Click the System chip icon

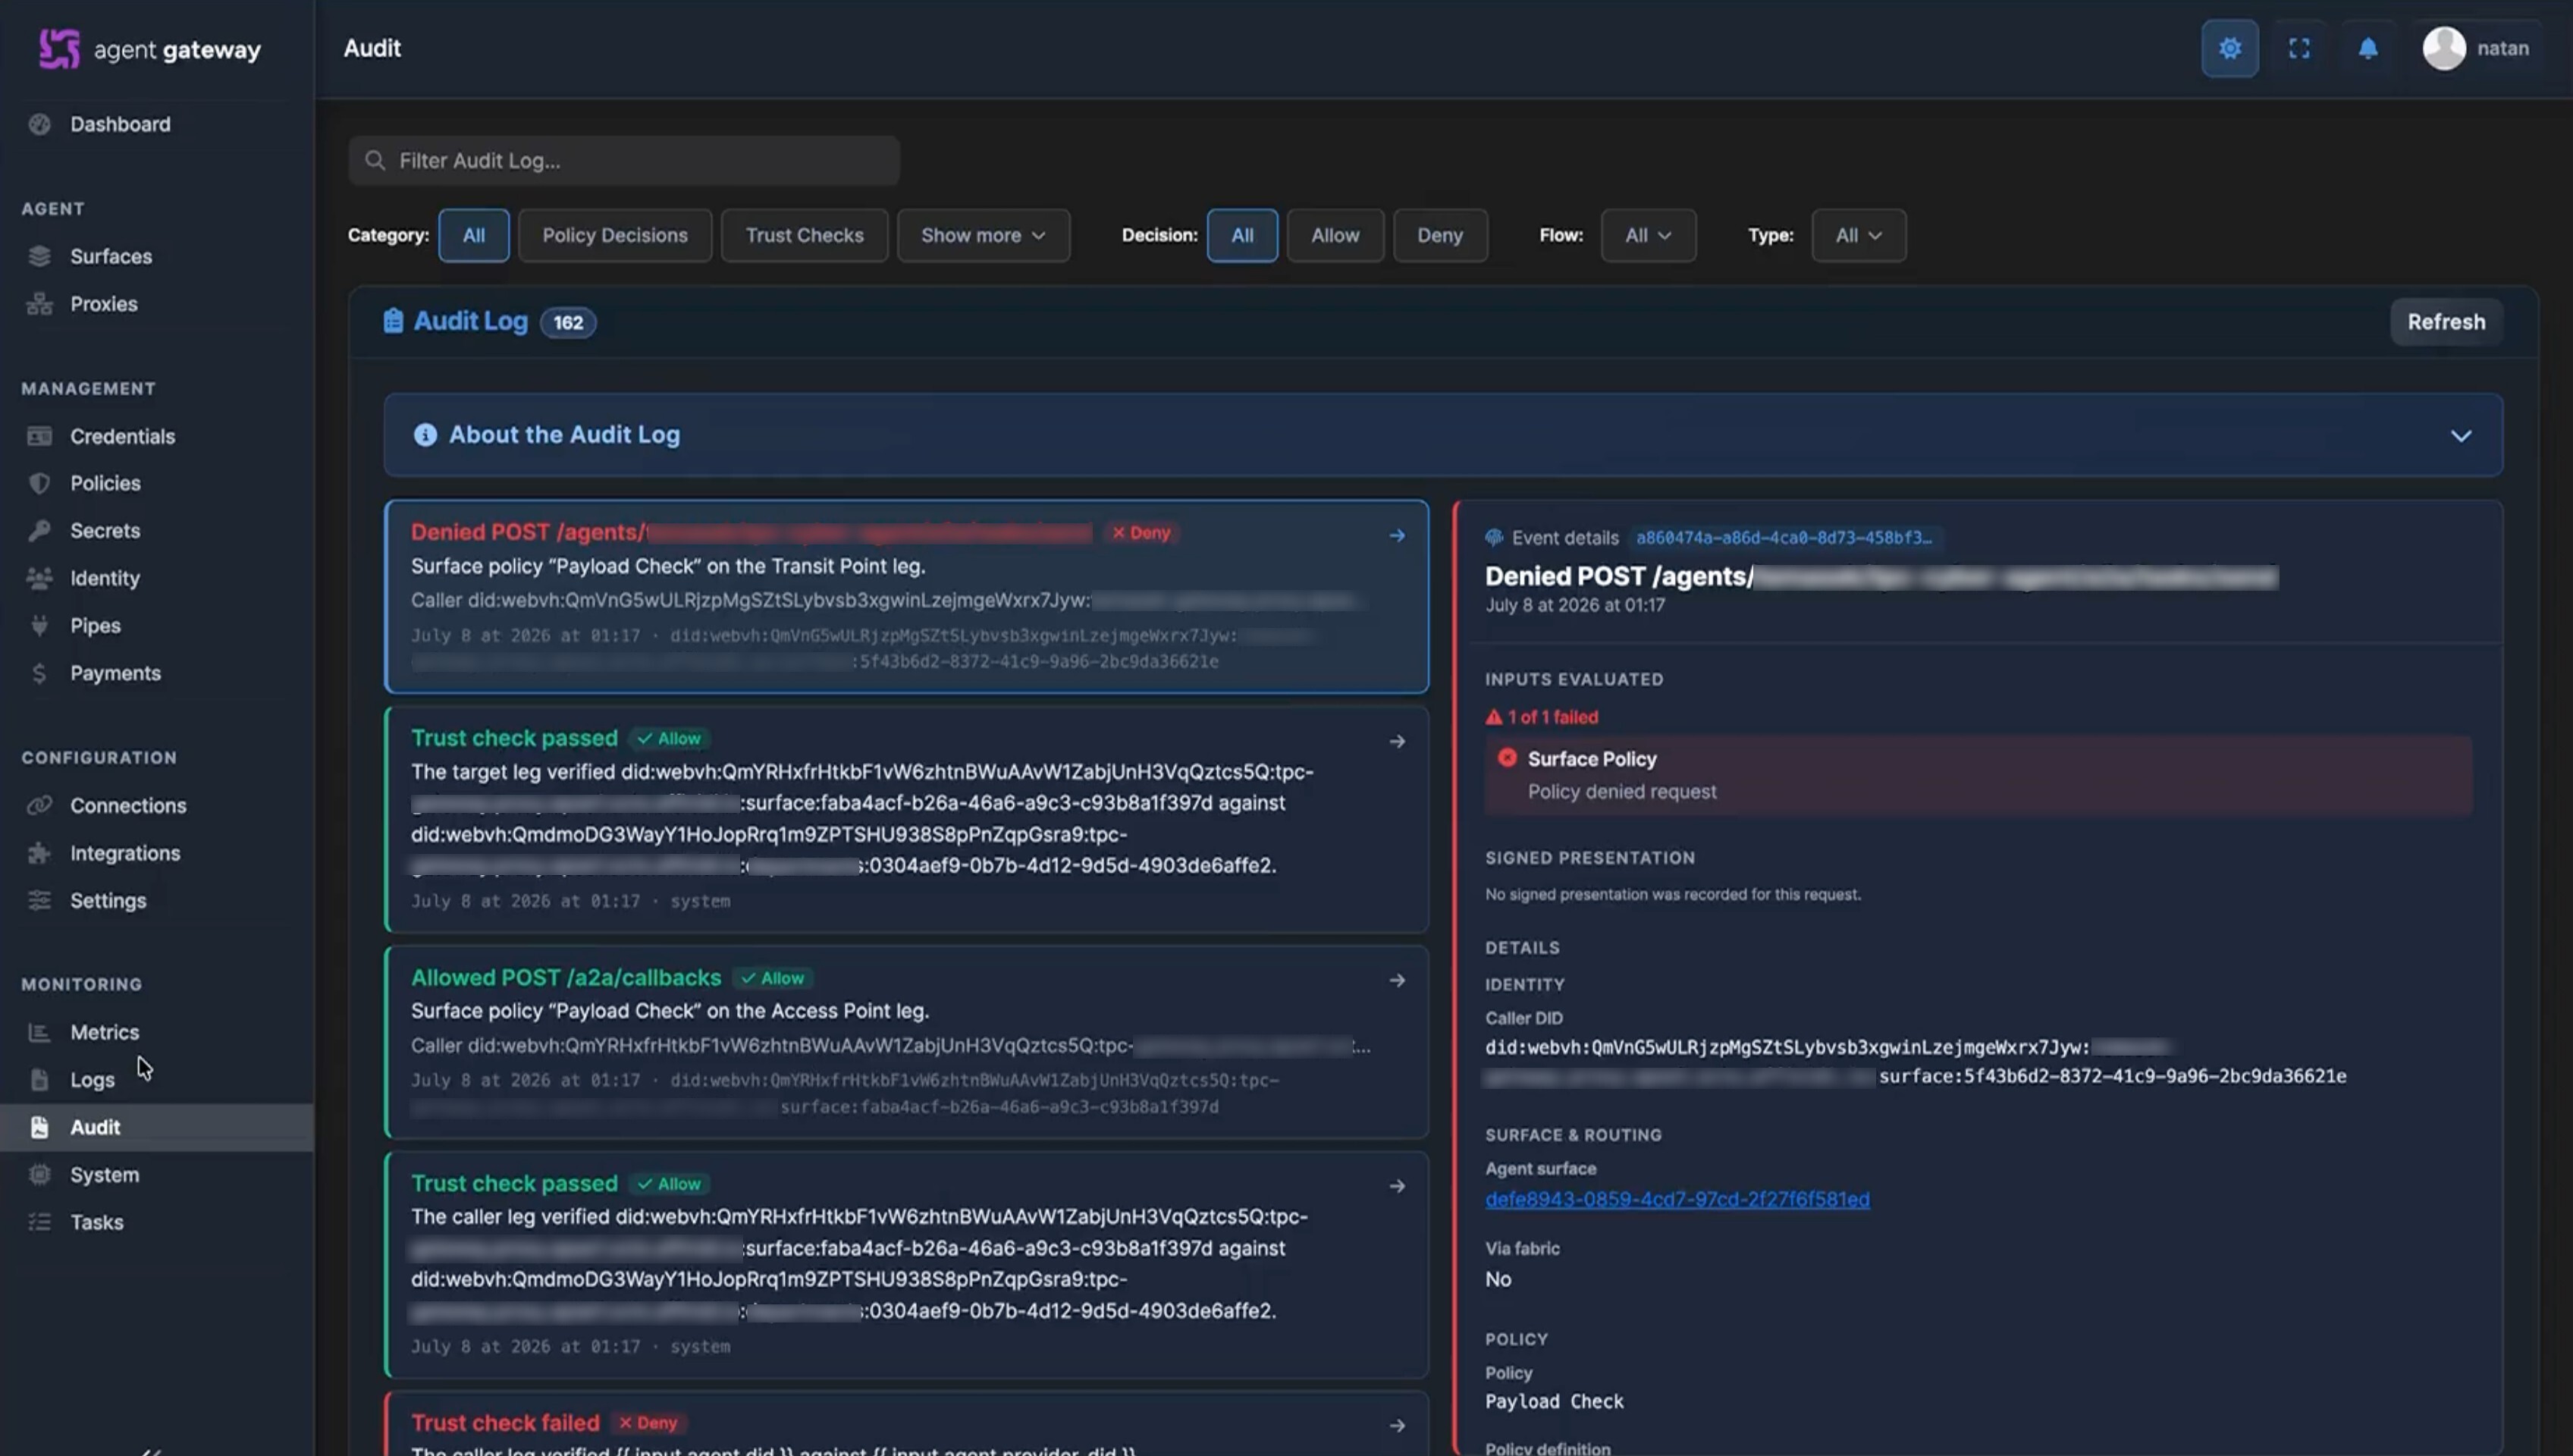(39, 1175)
